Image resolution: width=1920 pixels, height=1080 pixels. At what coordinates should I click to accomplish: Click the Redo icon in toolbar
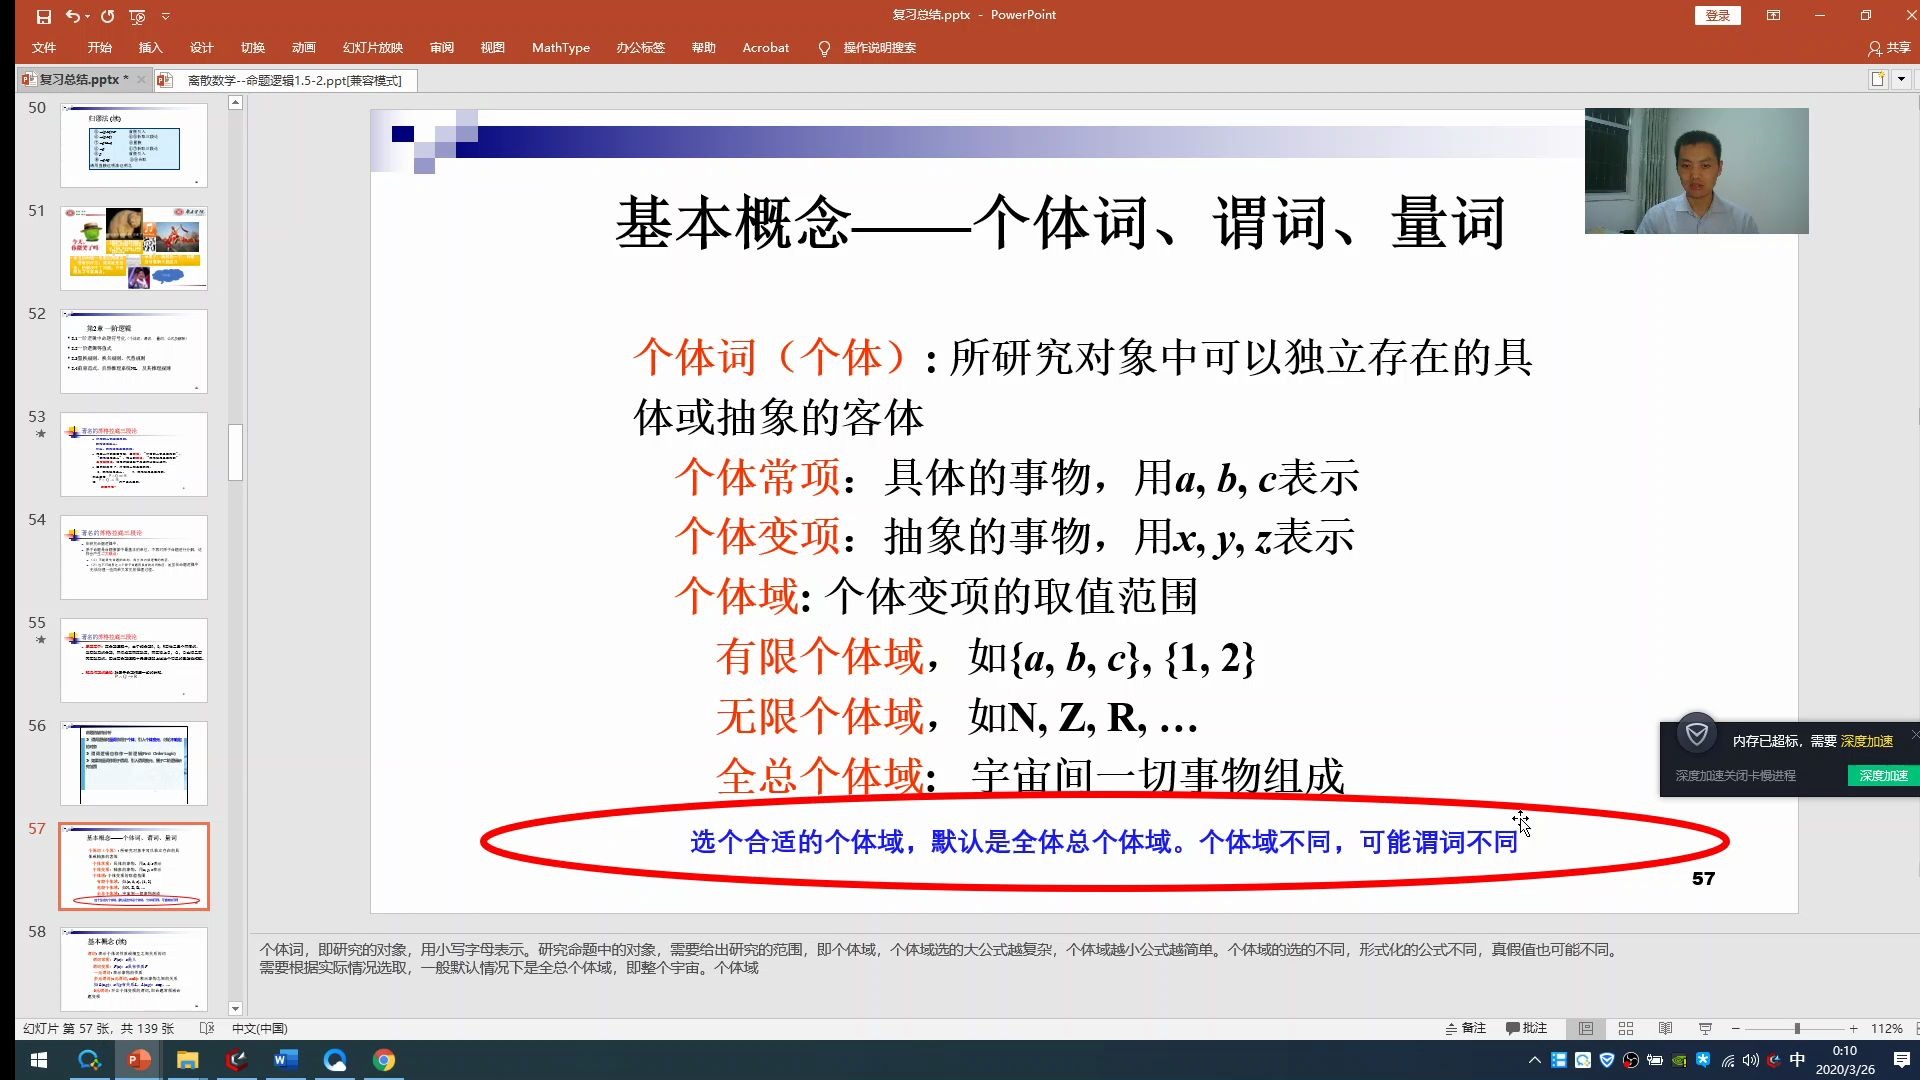109,15
